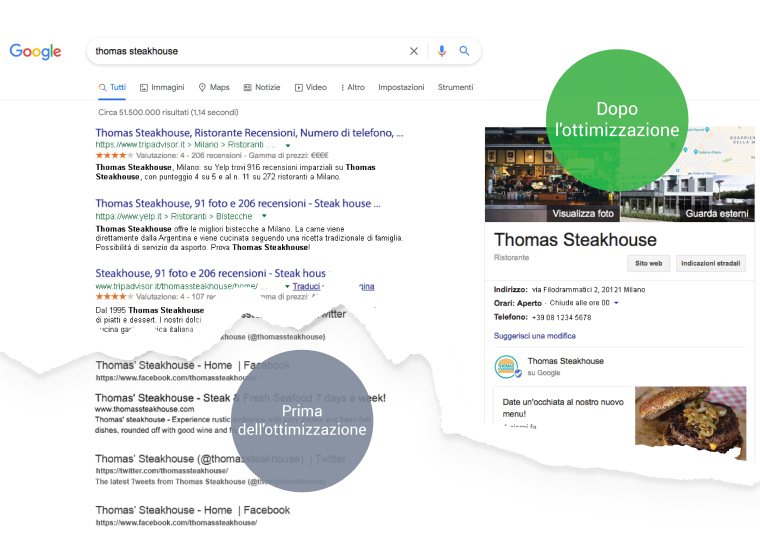Expand tripadvisor.it Milano result dropdown arrow
Viewport: 760px width, 555px height.
coord(288,145)
